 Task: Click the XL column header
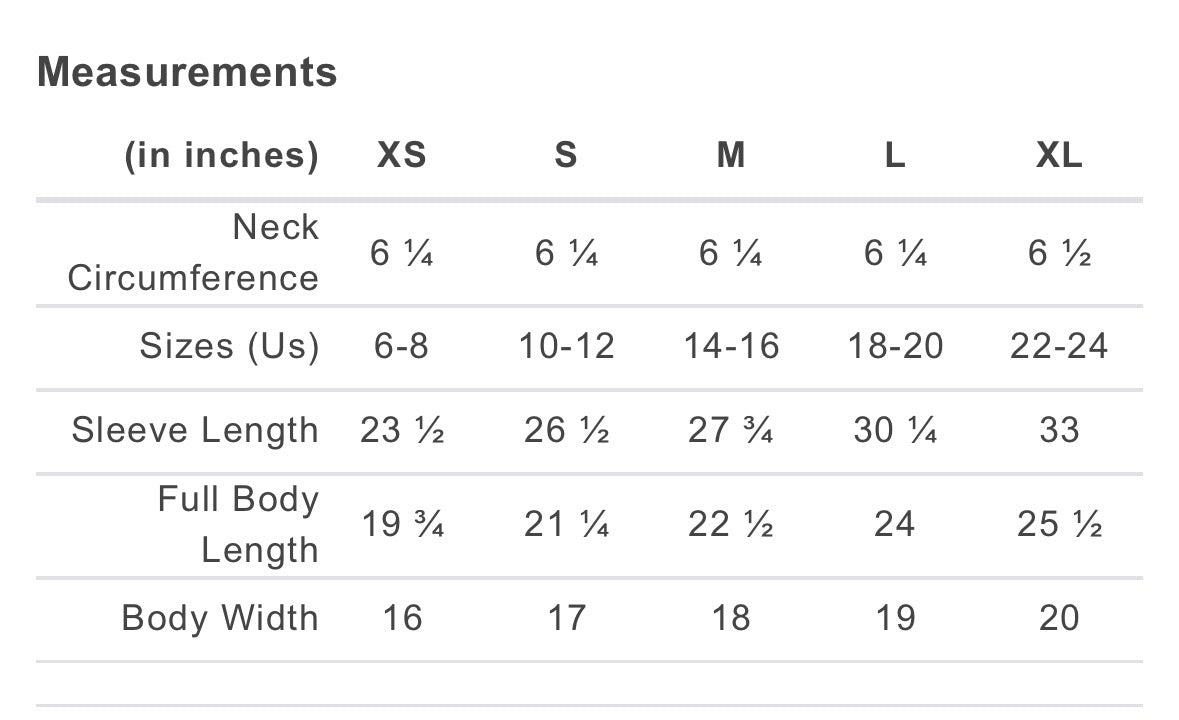(x=1059, y=155)
